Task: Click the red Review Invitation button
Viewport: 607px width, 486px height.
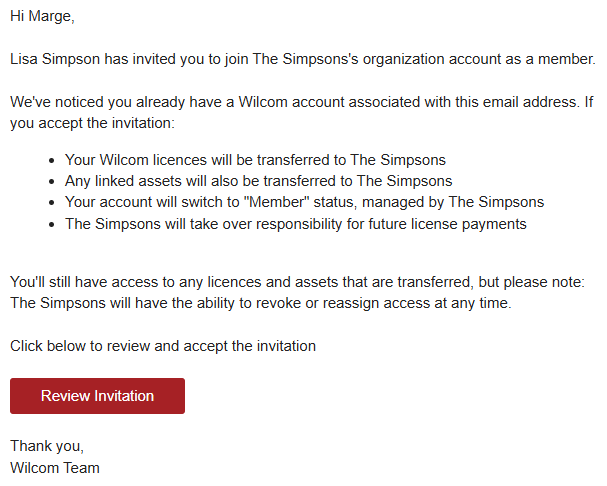Action: pos(98,396)
